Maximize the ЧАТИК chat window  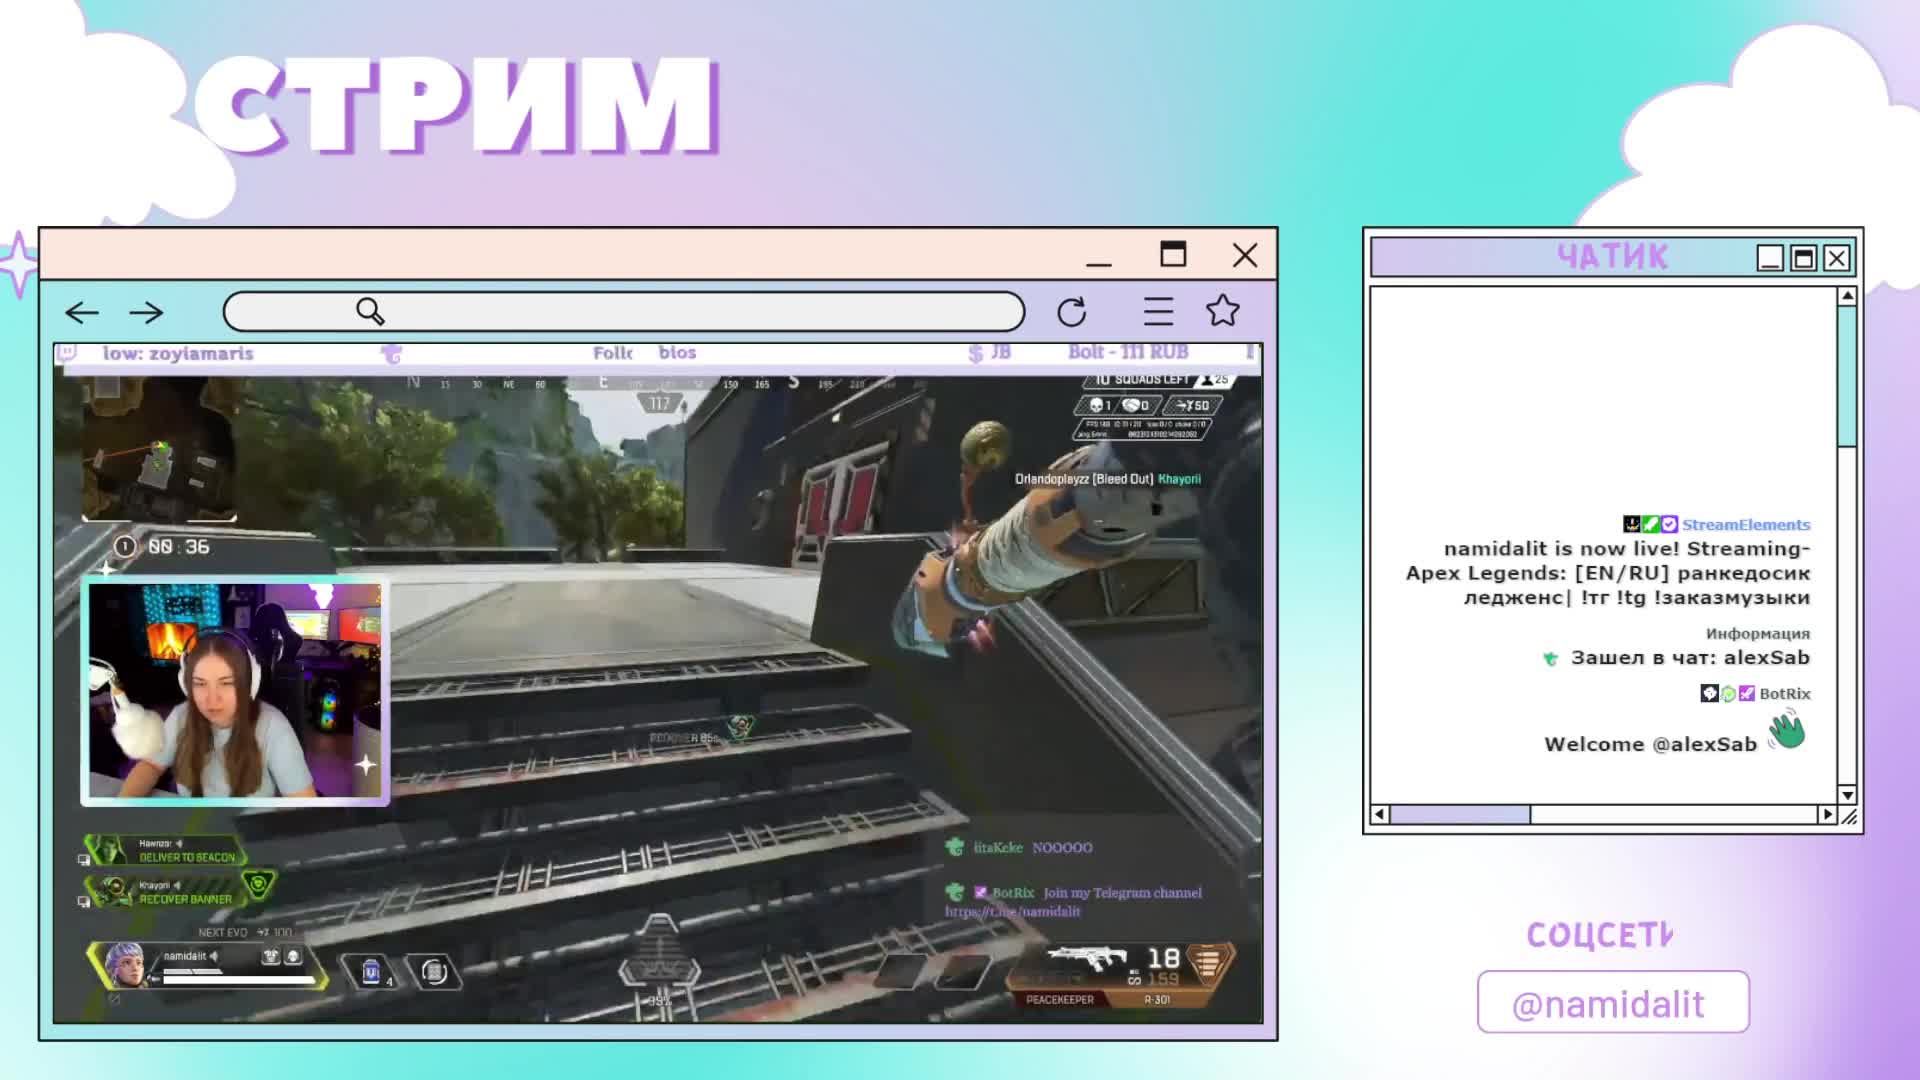click(1803, 259)
